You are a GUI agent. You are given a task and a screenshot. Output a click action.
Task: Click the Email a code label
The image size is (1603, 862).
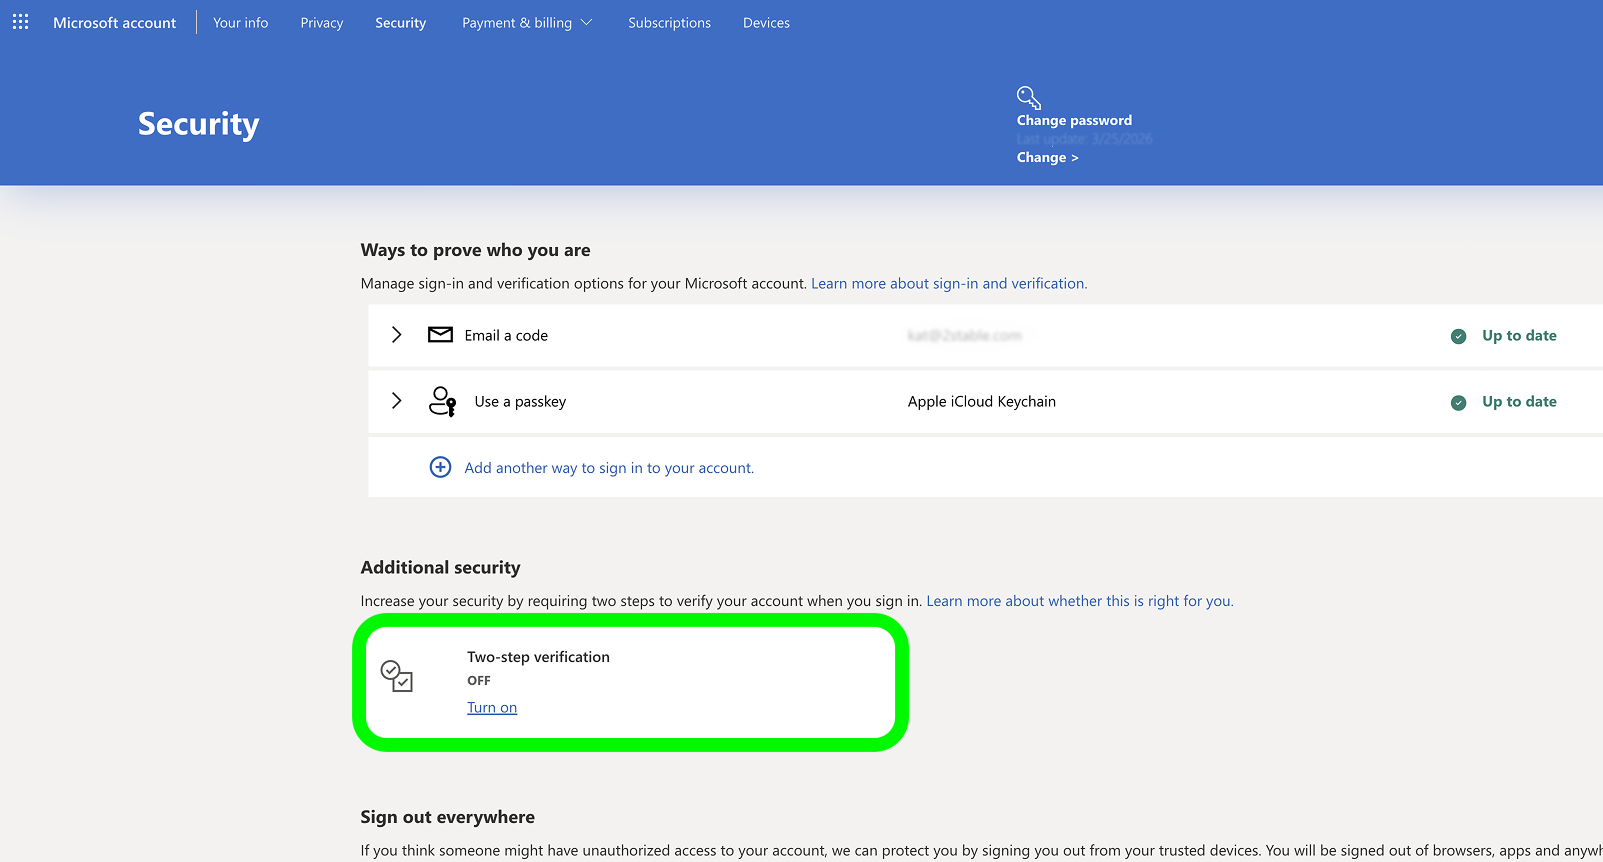click(x=506, y=336)
